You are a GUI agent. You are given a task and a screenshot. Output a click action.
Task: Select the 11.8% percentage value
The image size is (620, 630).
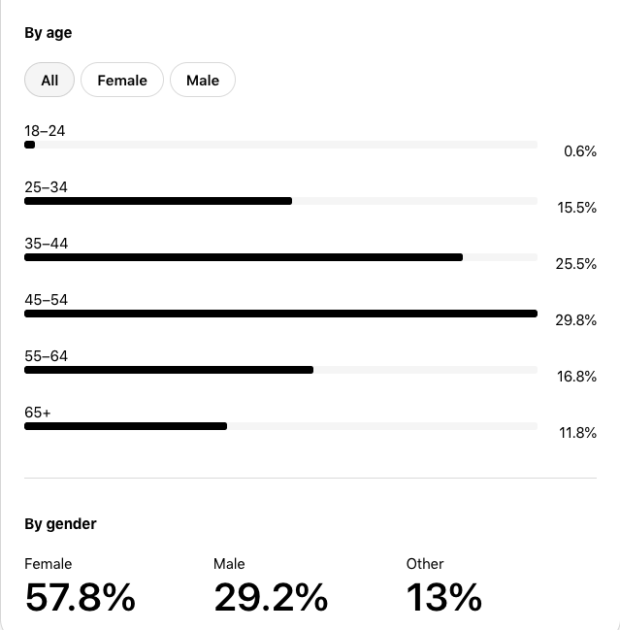(576, 432)
